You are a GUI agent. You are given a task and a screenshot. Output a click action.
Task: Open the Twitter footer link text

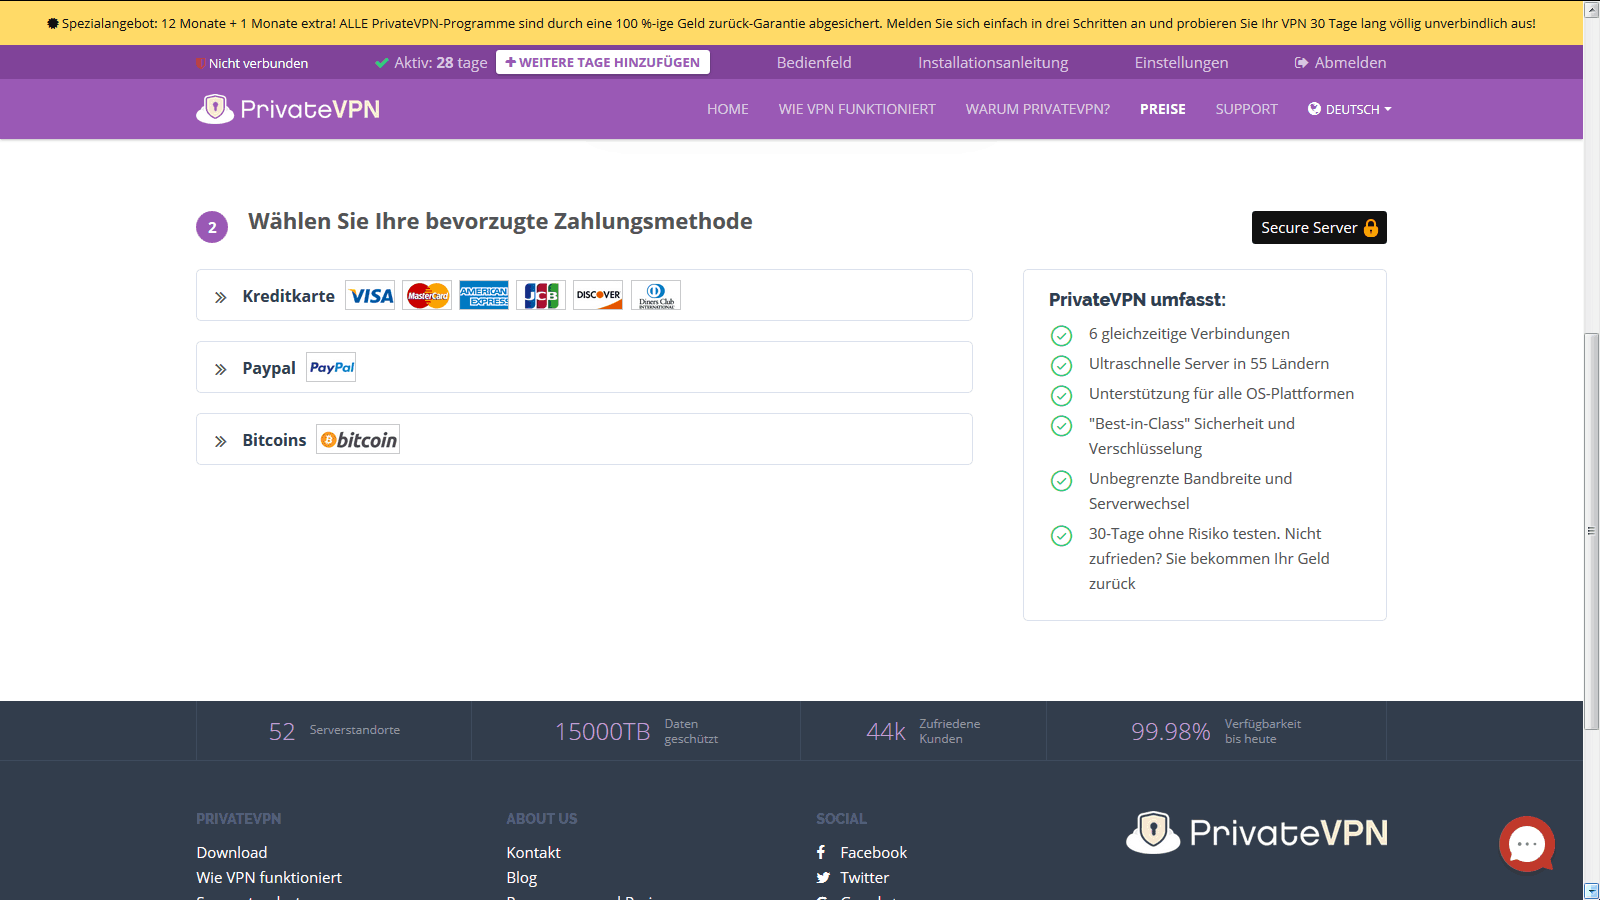864,877
